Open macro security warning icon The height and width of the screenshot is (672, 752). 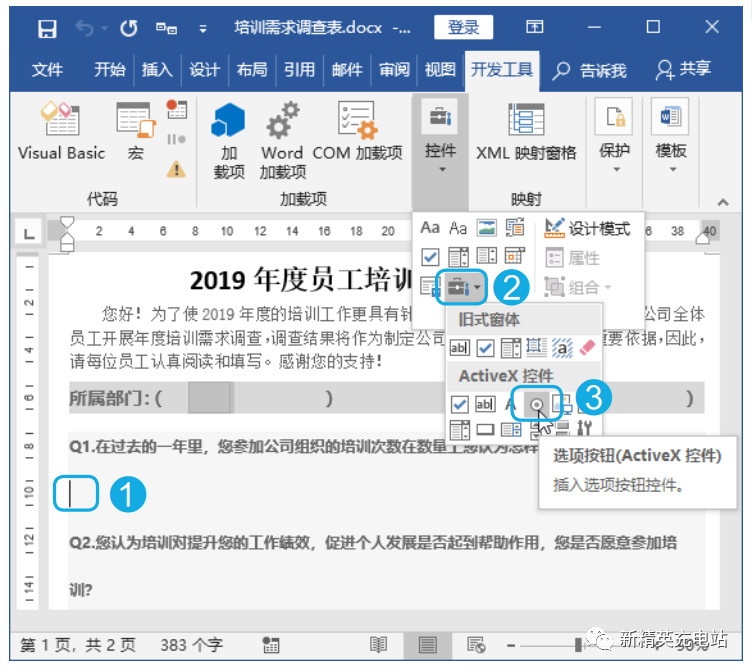tap(176, 168)
